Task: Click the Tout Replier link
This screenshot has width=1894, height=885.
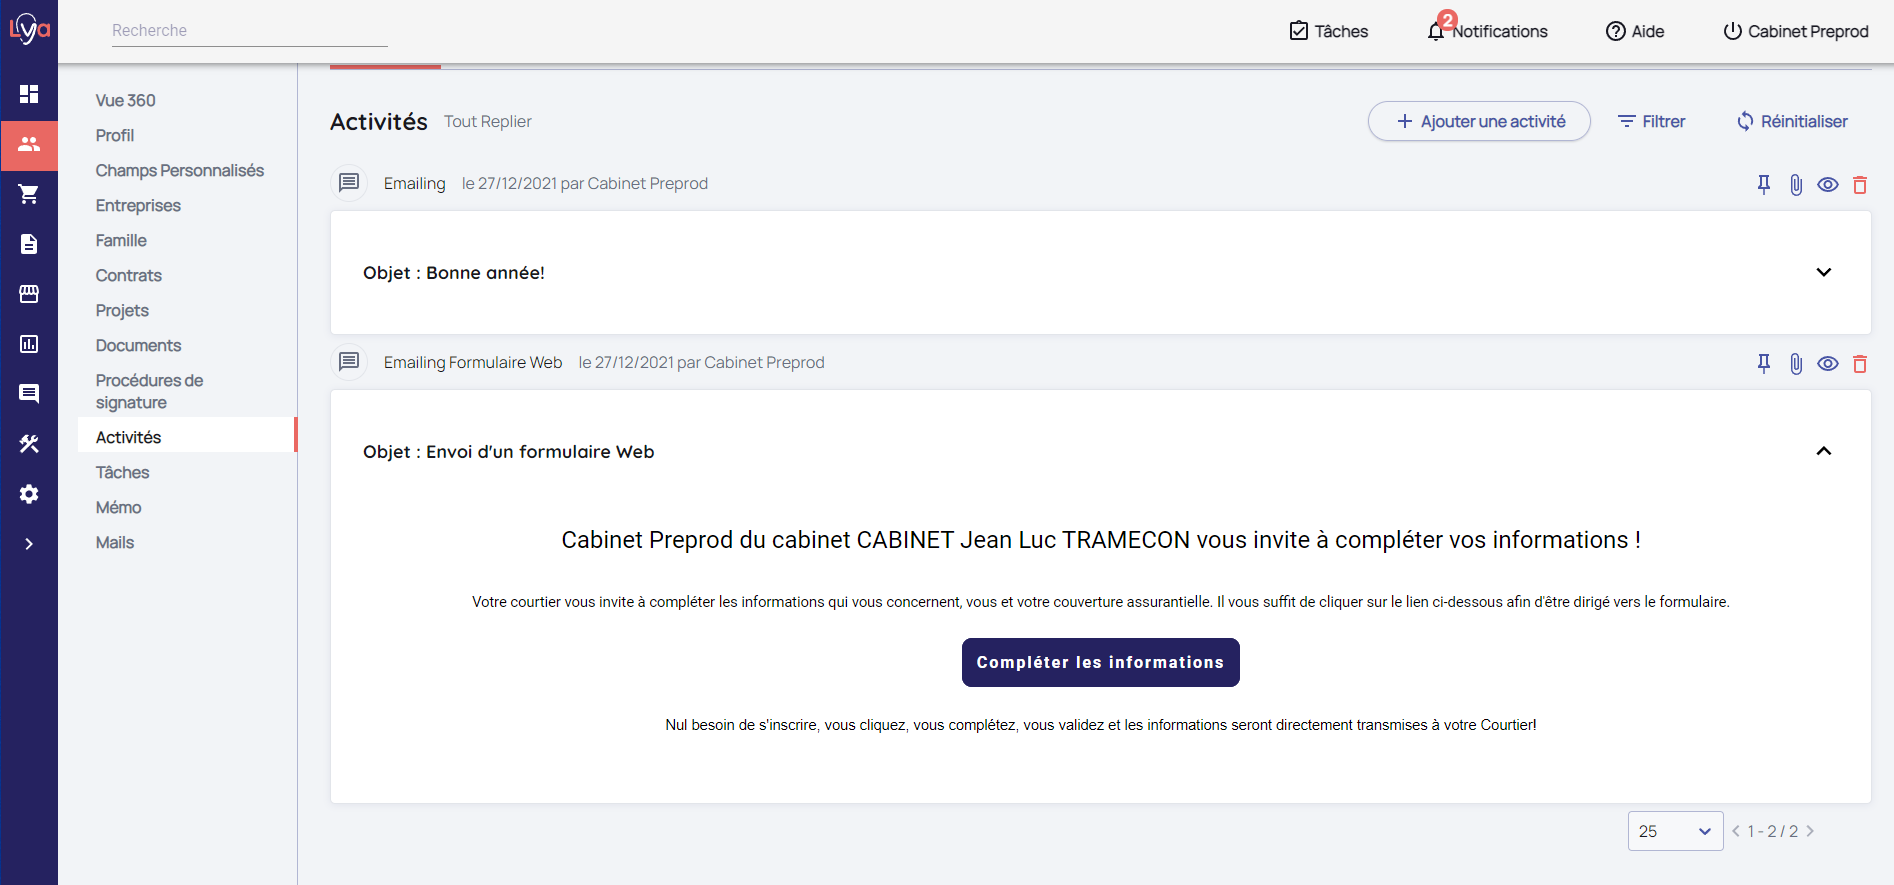Action: [488, 121]
